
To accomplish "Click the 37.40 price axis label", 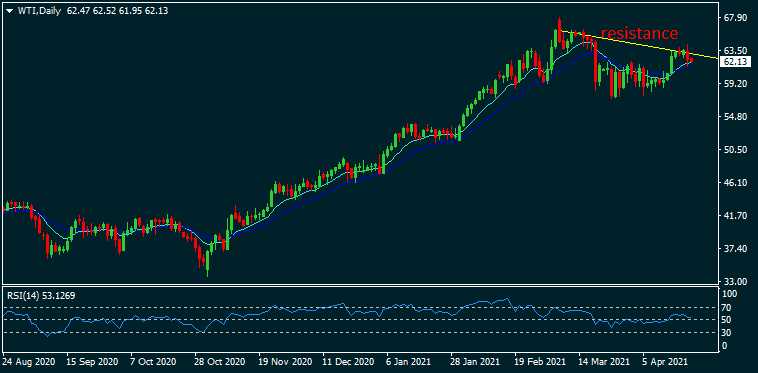I will (735, 248).
